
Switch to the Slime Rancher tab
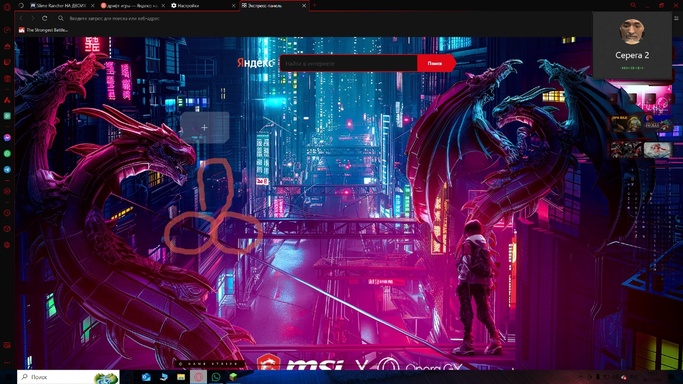(61, 6)
